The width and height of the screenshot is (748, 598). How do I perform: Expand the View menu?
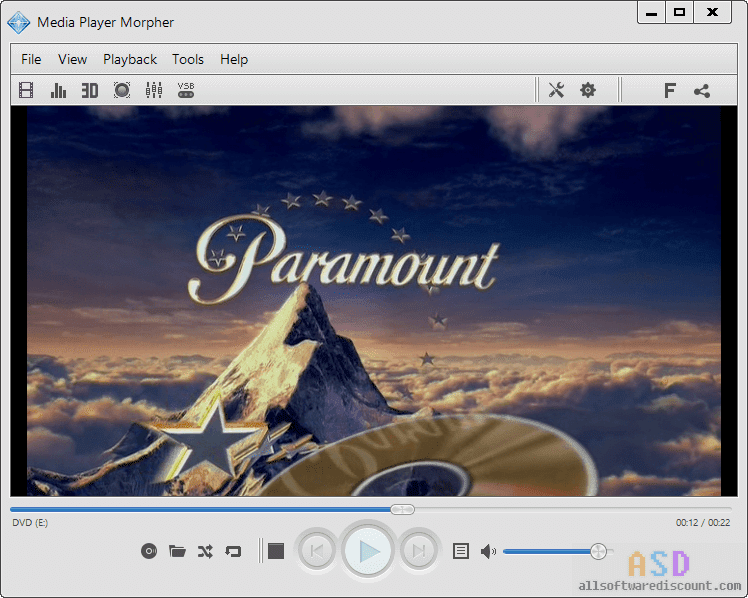tap(72, 59)
